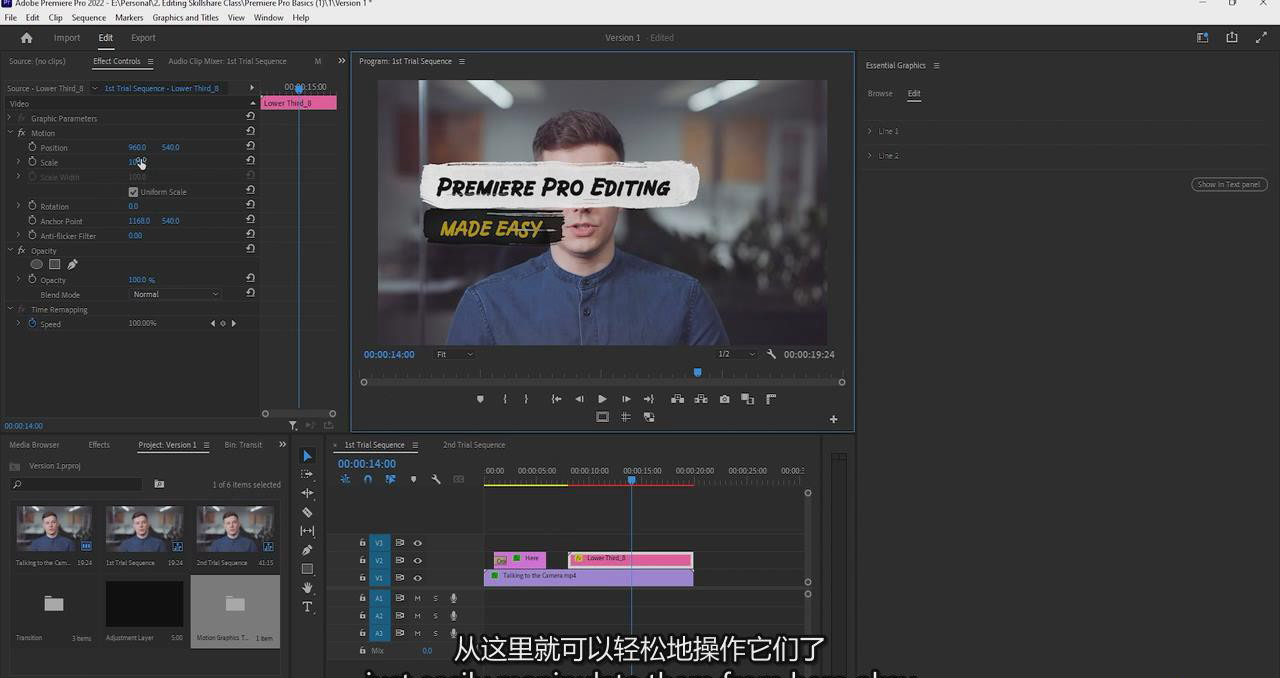Open the Fit zoom level dropdown
1280x678 pixels.
pyautogui.click(x=455, y=354)
